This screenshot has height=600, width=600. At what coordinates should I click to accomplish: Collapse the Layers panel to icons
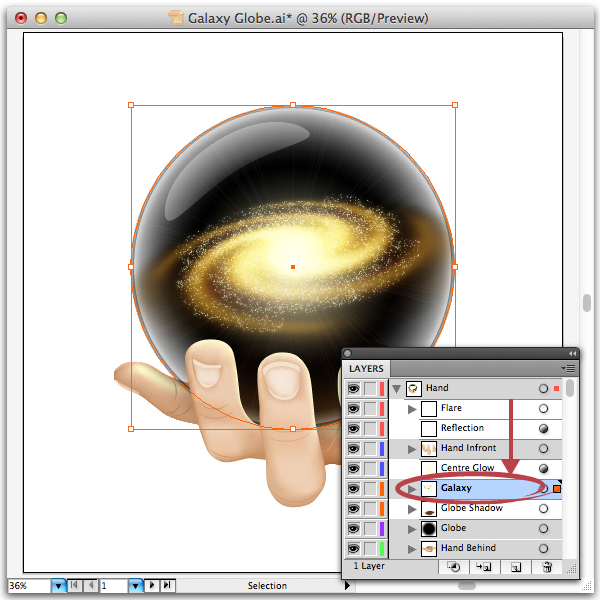pos(572,353)
